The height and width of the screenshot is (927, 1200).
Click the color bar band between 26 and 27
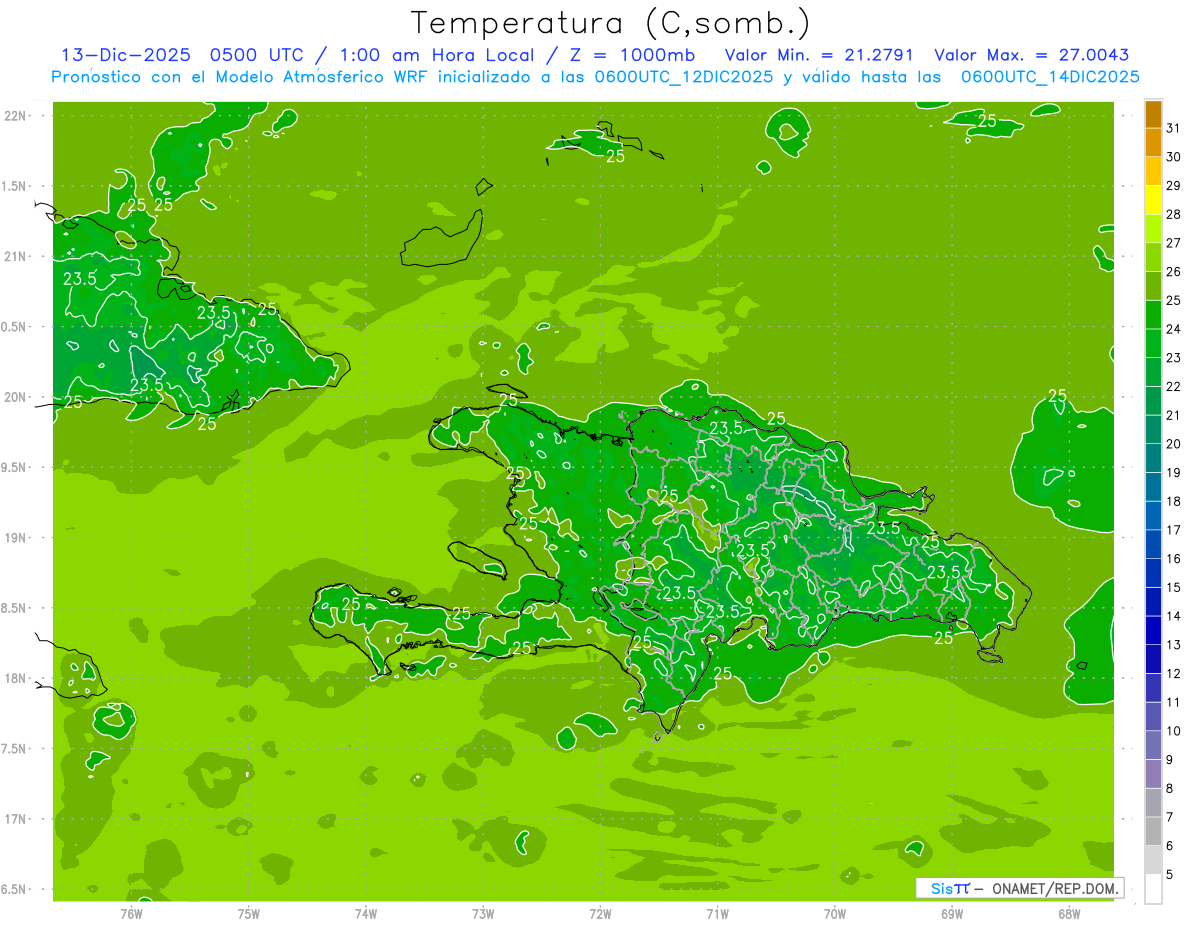(x=1153, y=257)
